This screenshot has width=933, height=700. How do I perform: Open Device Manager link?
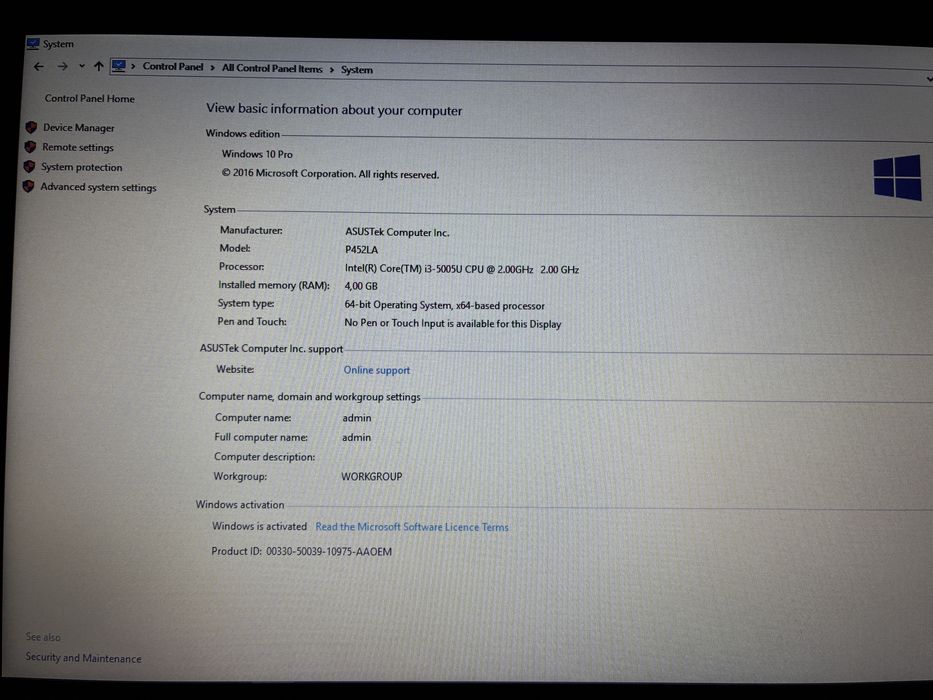coord(79,128)
